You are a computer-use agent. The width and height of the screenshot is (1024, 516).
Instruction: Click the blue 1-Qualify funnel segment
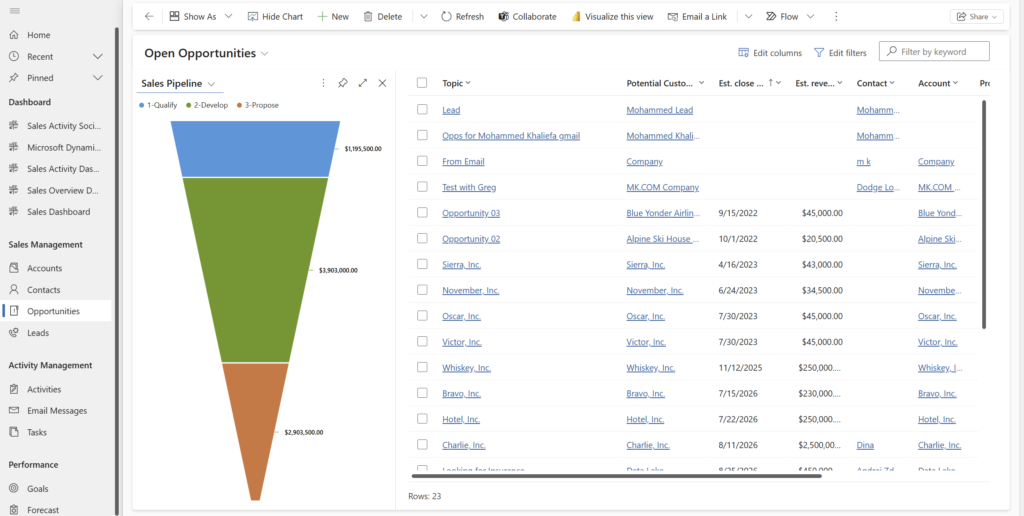tap(255, 149)
